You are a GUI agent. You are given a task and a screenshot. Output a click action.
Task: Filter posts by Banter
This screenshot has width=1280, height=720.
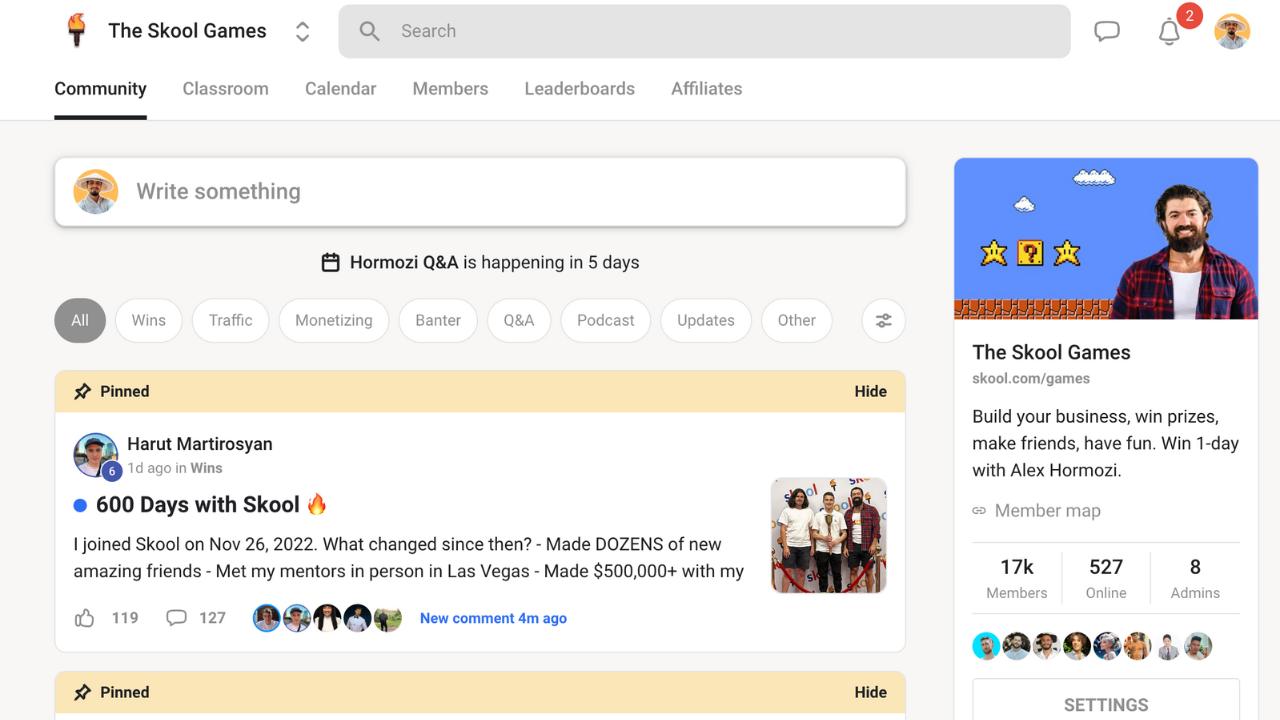438,320
